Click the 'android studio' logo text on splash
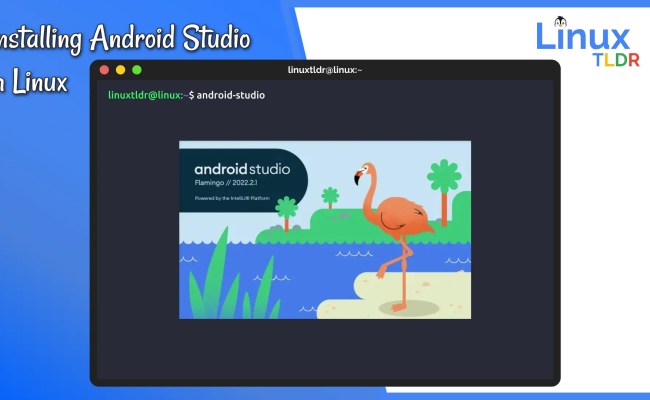Screen dimensions: 650x400 tap(242, 169)
